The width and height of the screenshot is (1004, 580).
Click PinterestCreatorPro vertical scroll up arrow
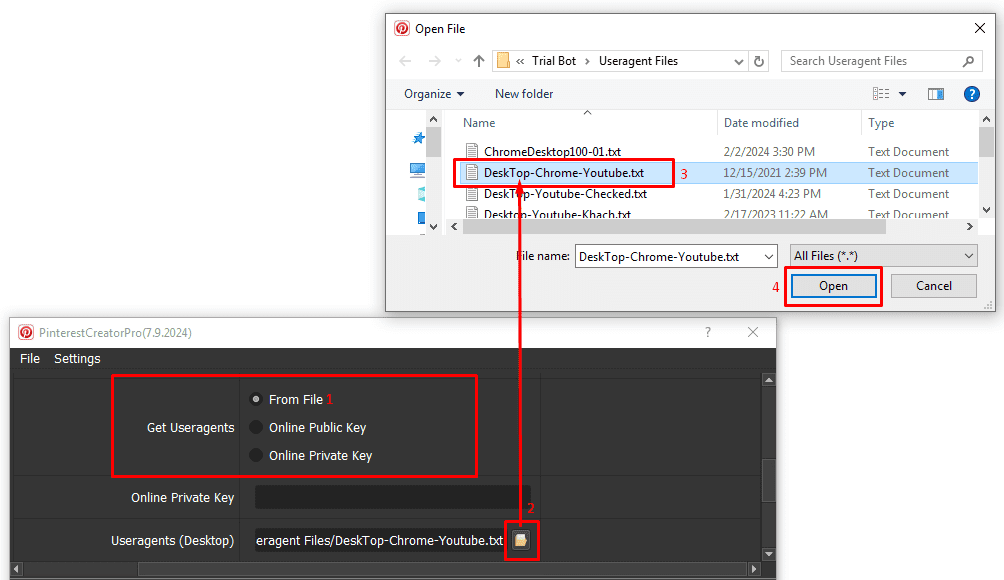[769, 380]
